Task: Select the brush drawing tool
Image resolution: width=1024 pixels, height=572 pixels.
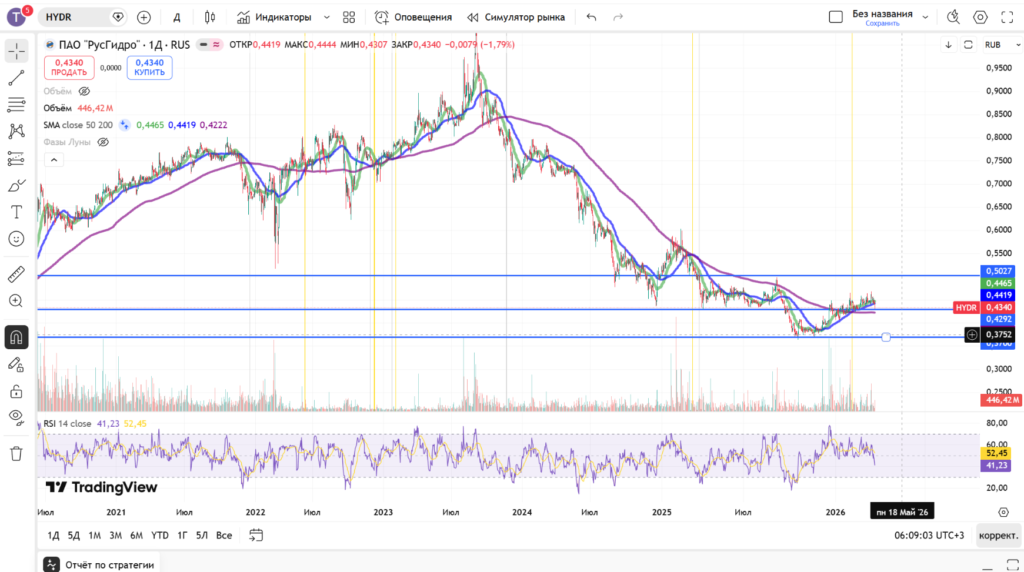Action: coord(16,185)
